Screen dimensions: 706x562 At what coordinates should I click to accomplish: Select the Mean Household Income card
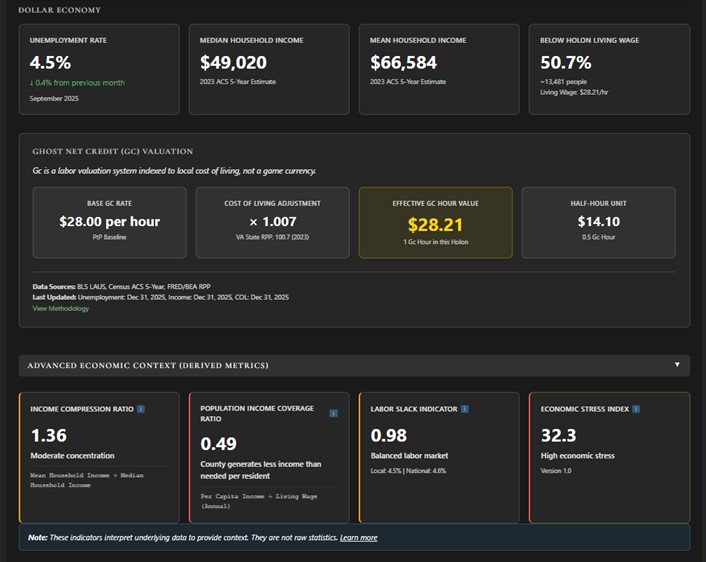coord(438,69)
